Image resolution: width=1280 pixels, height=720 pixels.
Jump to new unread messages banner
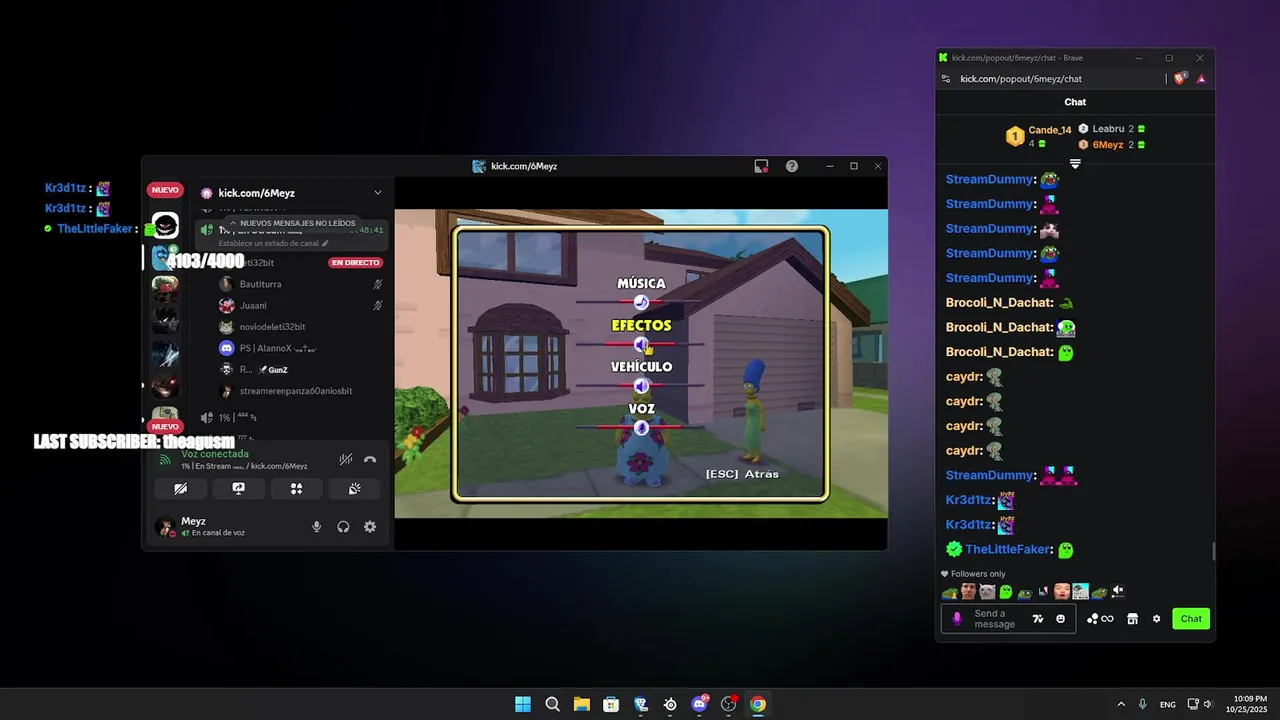[291, 223]
